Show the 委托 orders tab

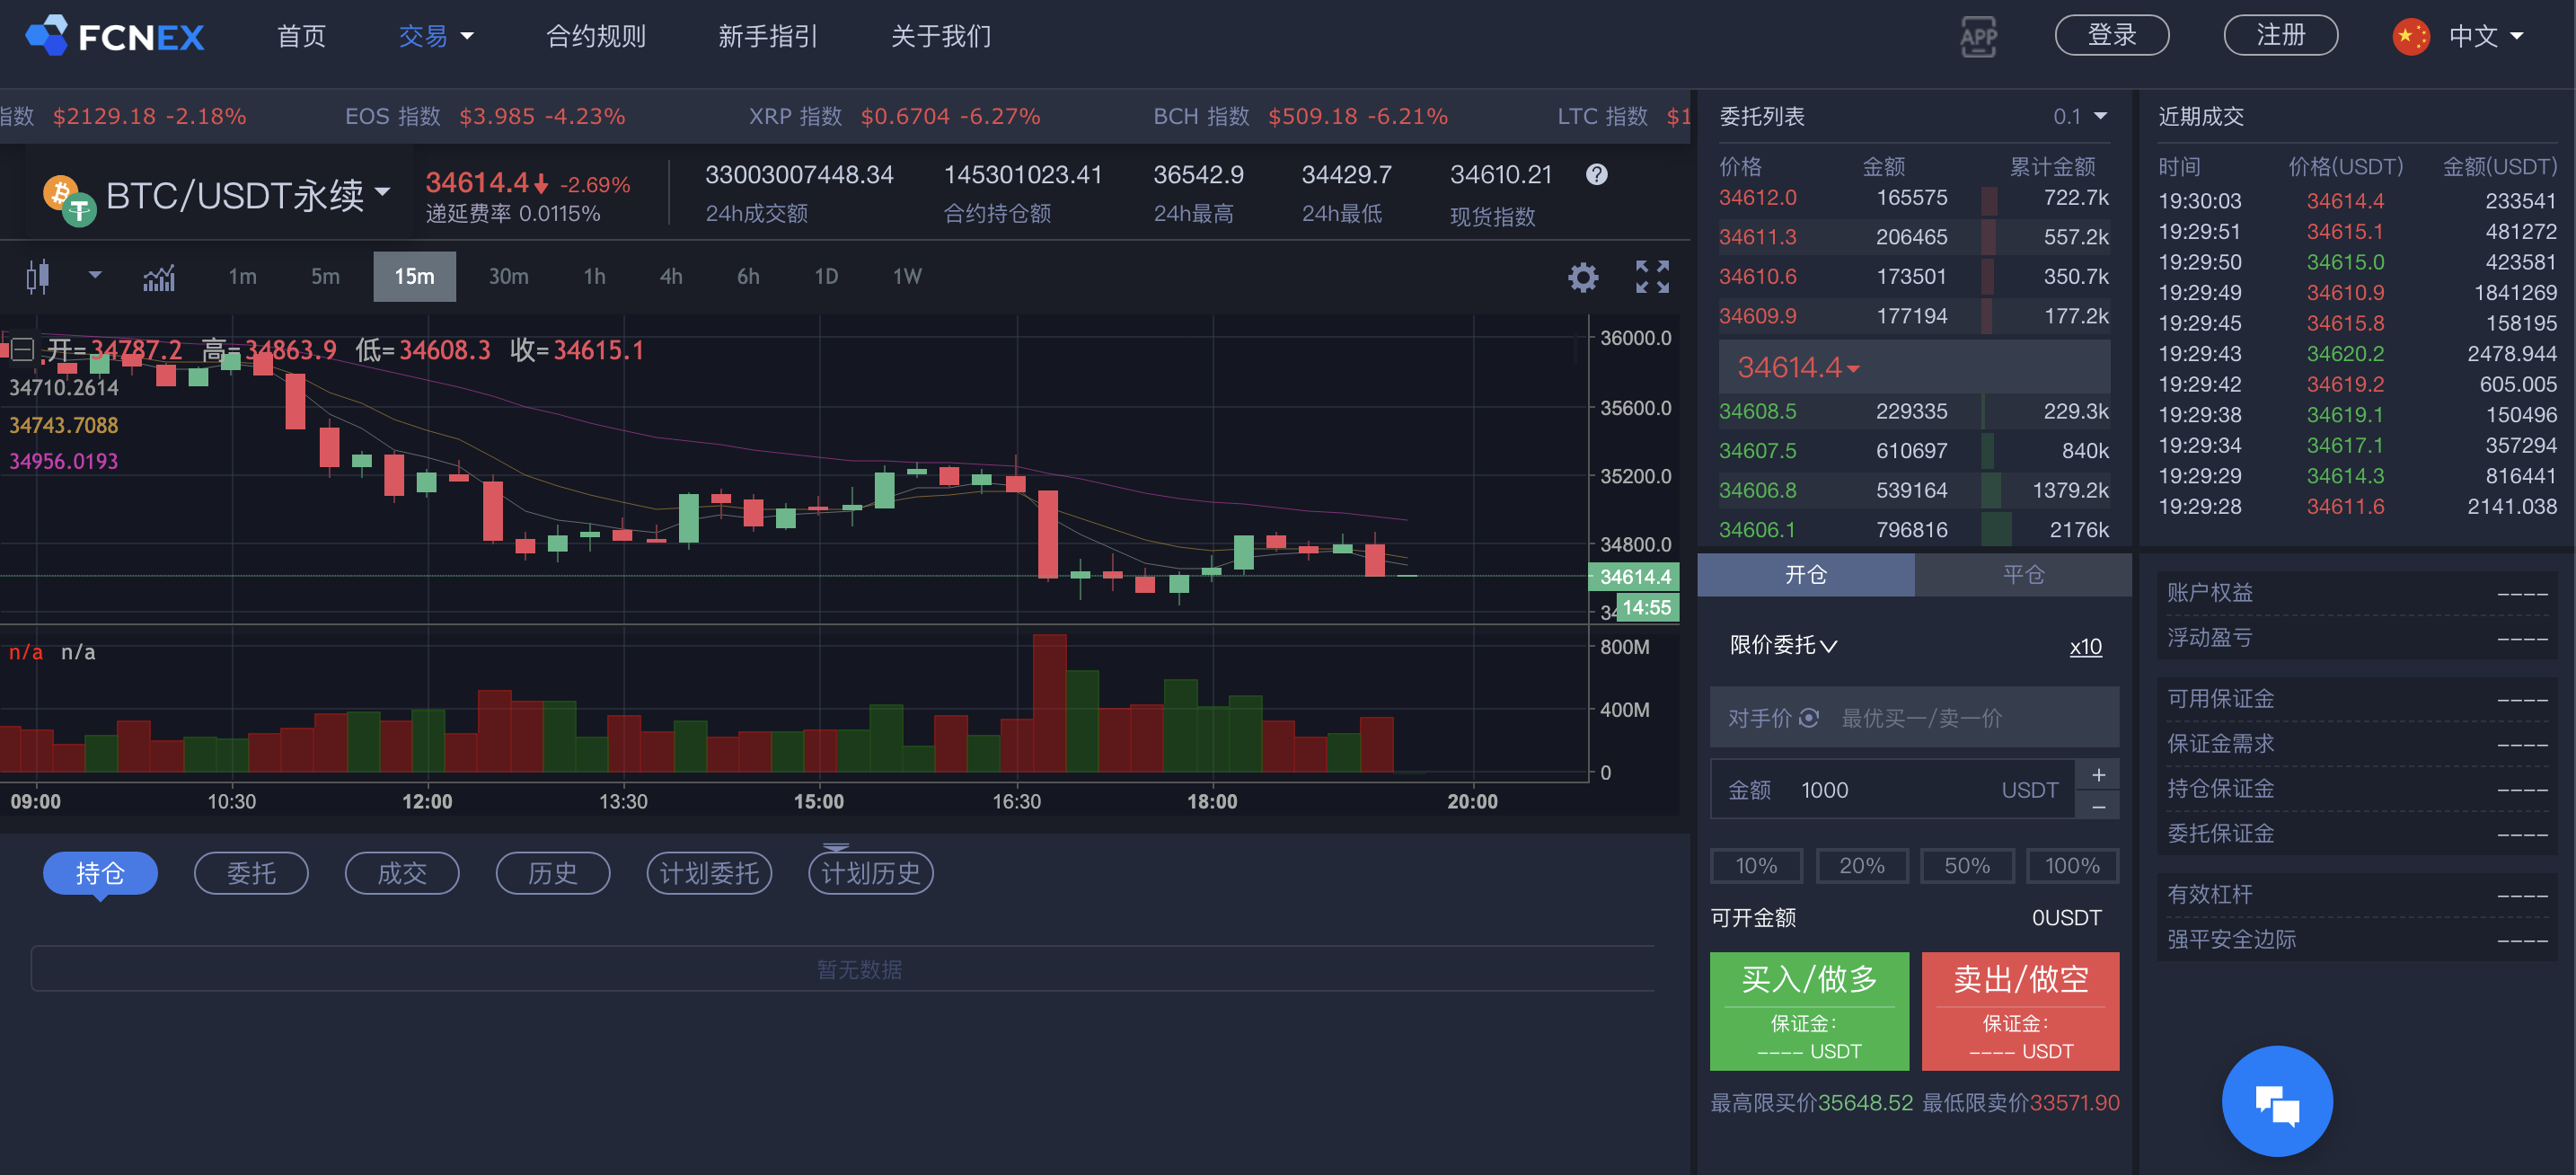click(251, 873)
